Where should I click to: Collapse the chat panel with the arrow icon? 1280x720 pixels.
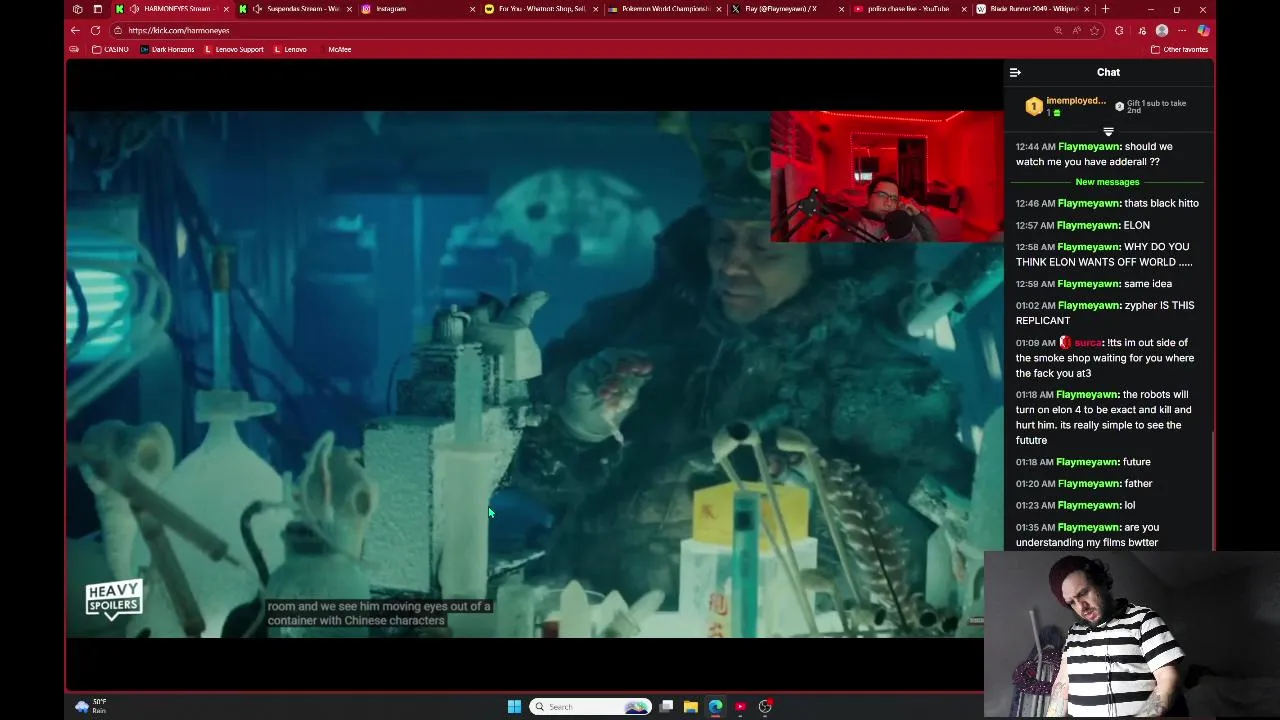(x=1015, y=72)
